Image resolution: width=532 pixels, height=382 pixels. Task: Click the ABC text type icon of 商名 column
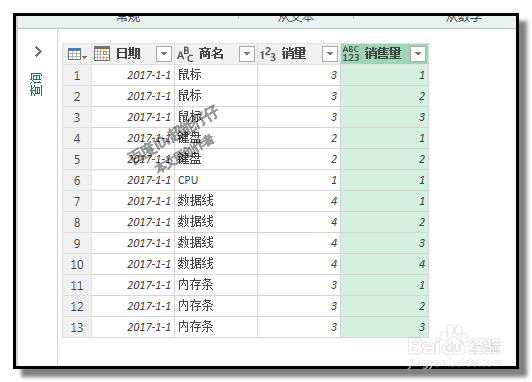[x=185, y=54]
